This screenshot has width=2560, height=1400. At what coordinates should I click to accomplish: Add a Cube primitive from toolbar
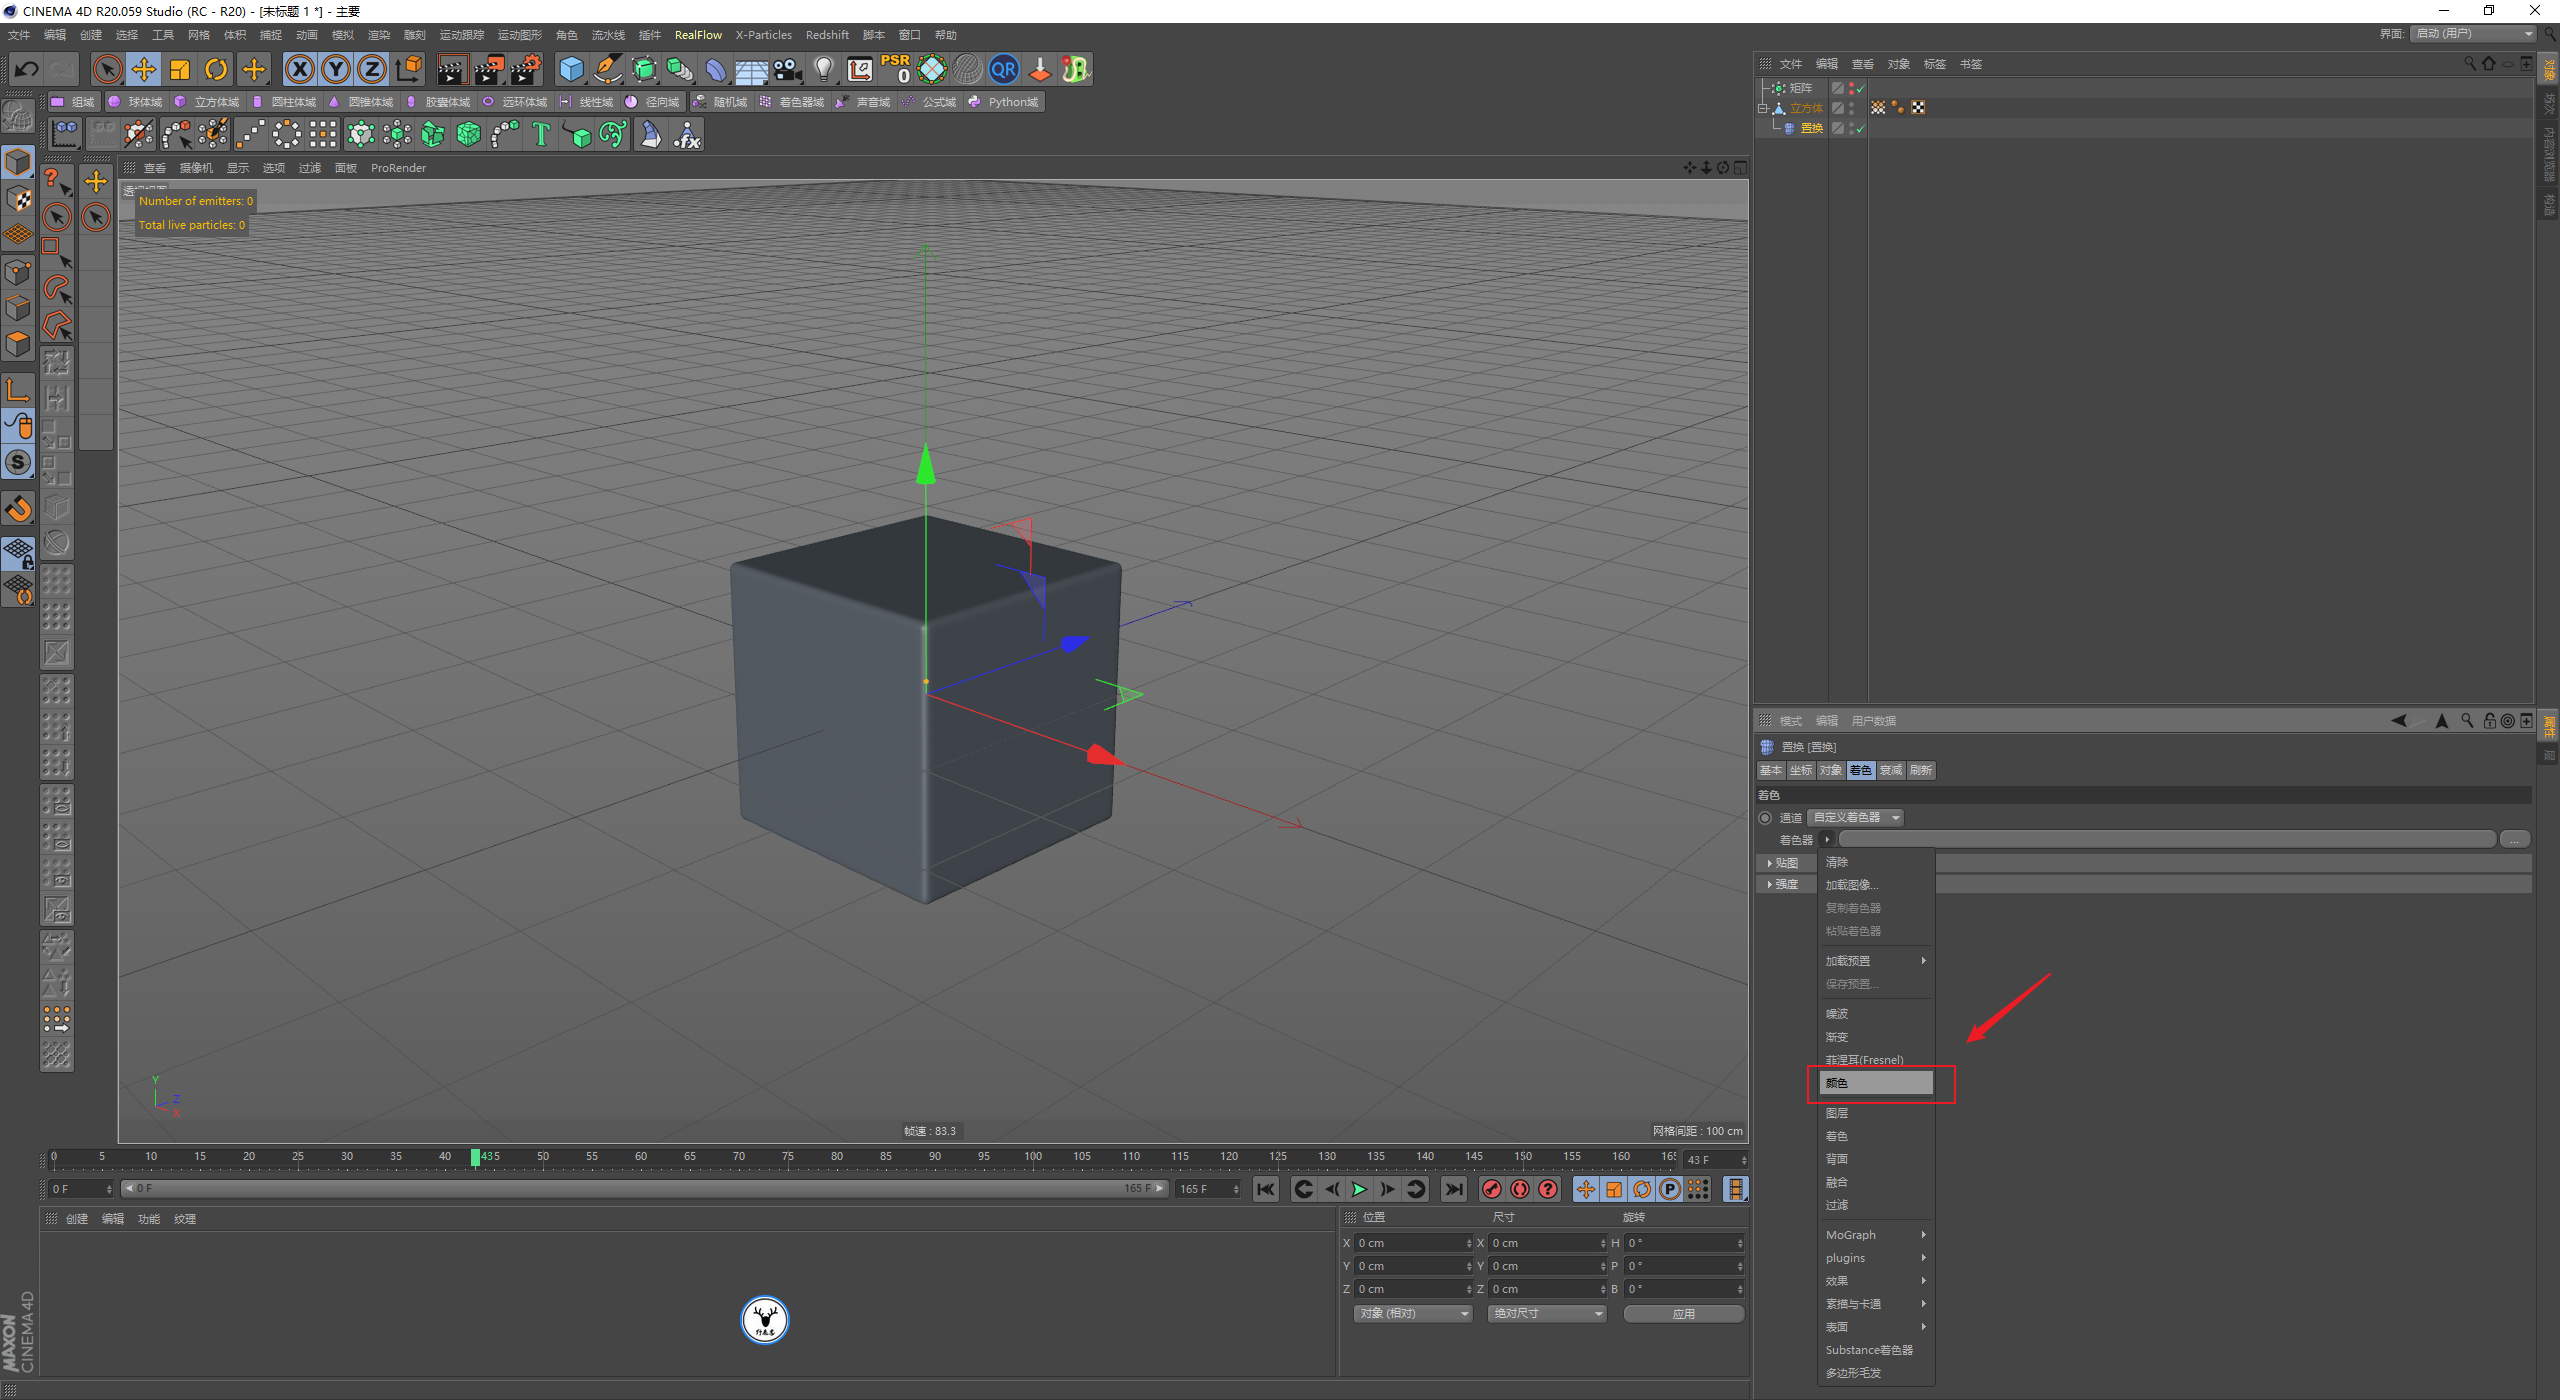571,69
